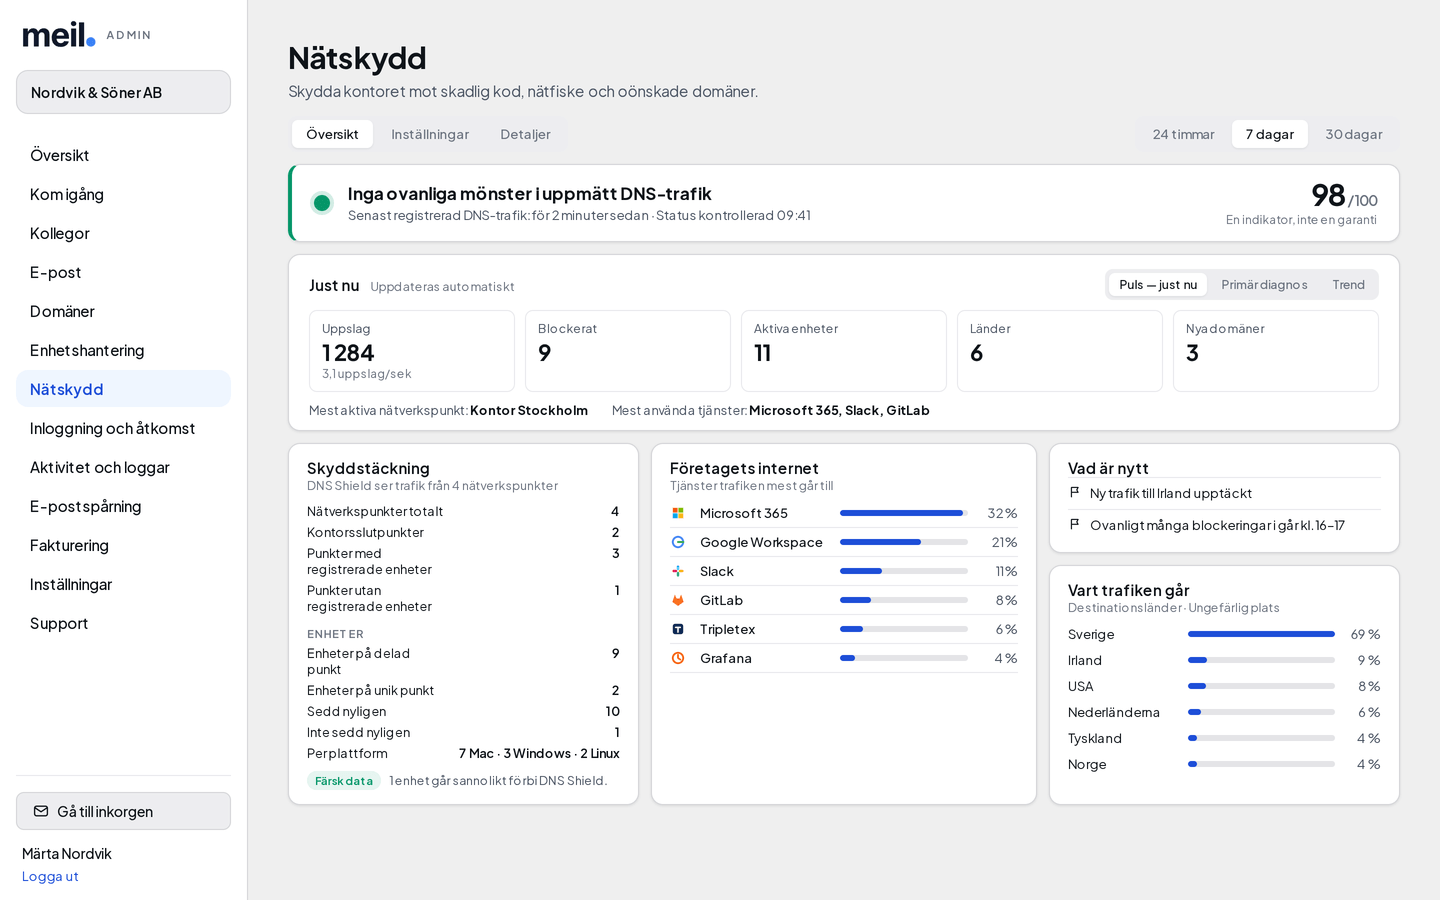This screenshot has width=1440, height=900.
Task: Switch time range to 24 timmar
Action: pos(1183,134)
